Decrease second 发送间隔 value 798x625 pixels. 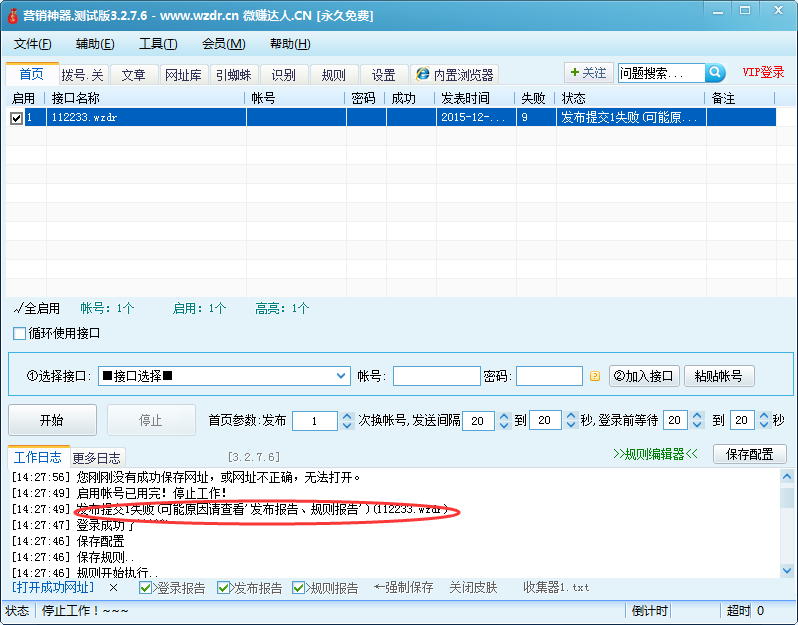tap(571, 425)
